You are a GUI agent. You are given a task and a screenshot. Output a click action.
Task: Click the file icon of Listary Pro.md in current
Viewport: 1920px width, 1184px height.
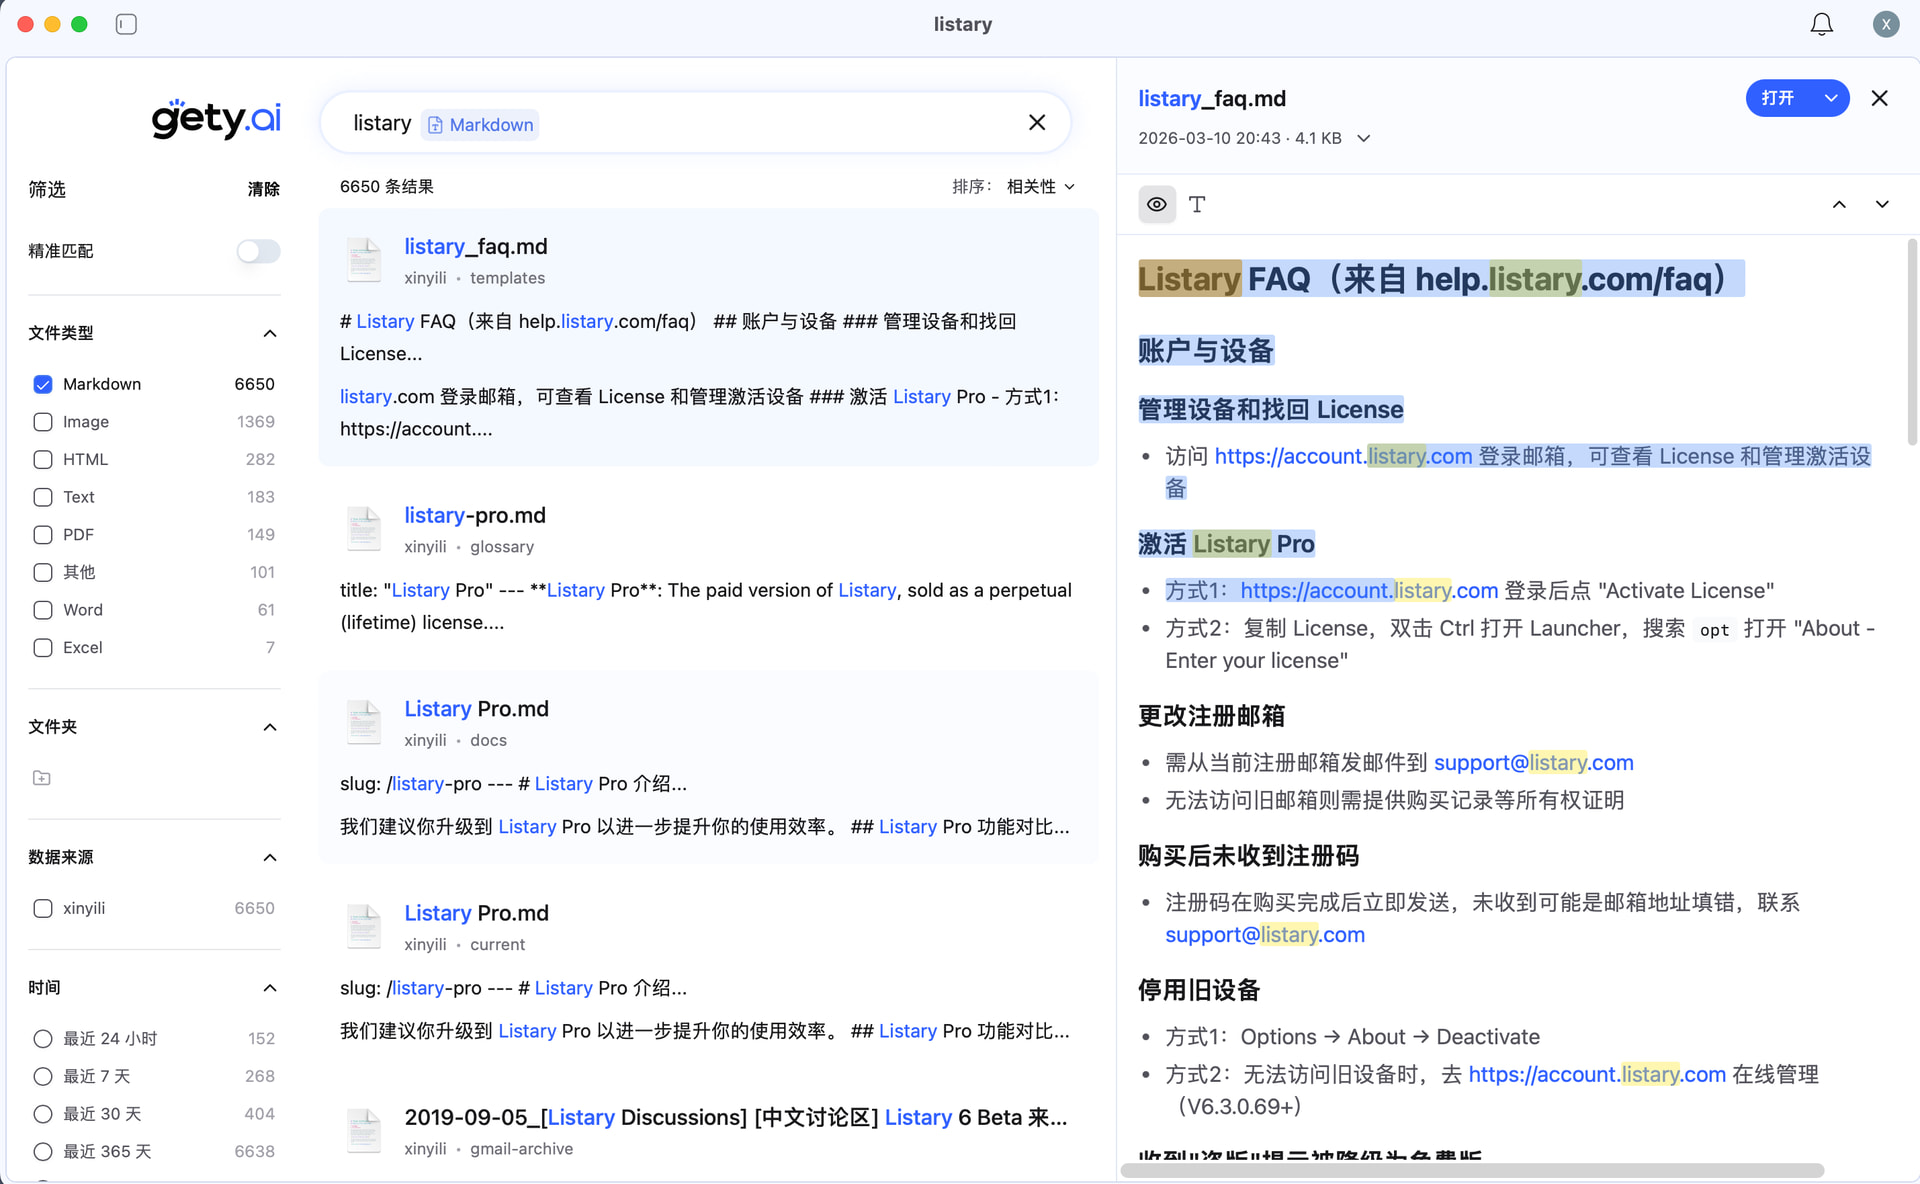[363, 925]
